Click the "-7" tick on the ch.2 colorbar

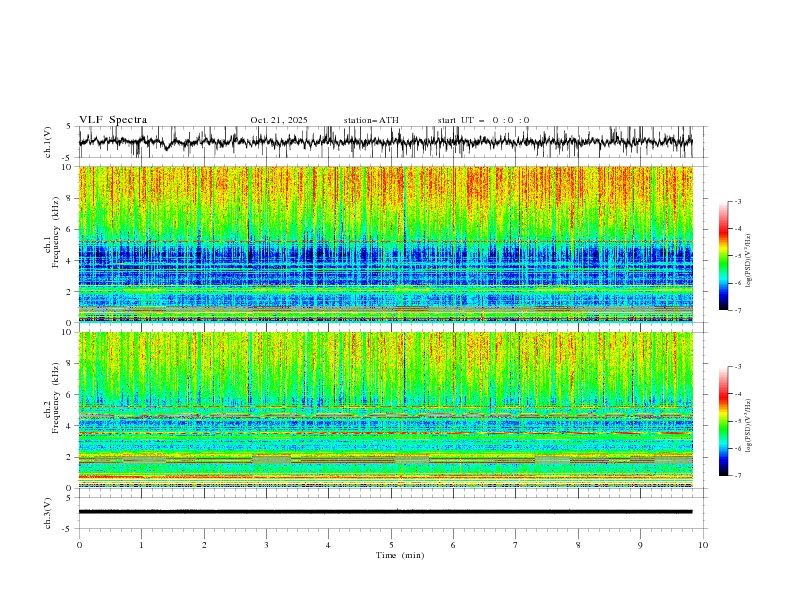737,476
